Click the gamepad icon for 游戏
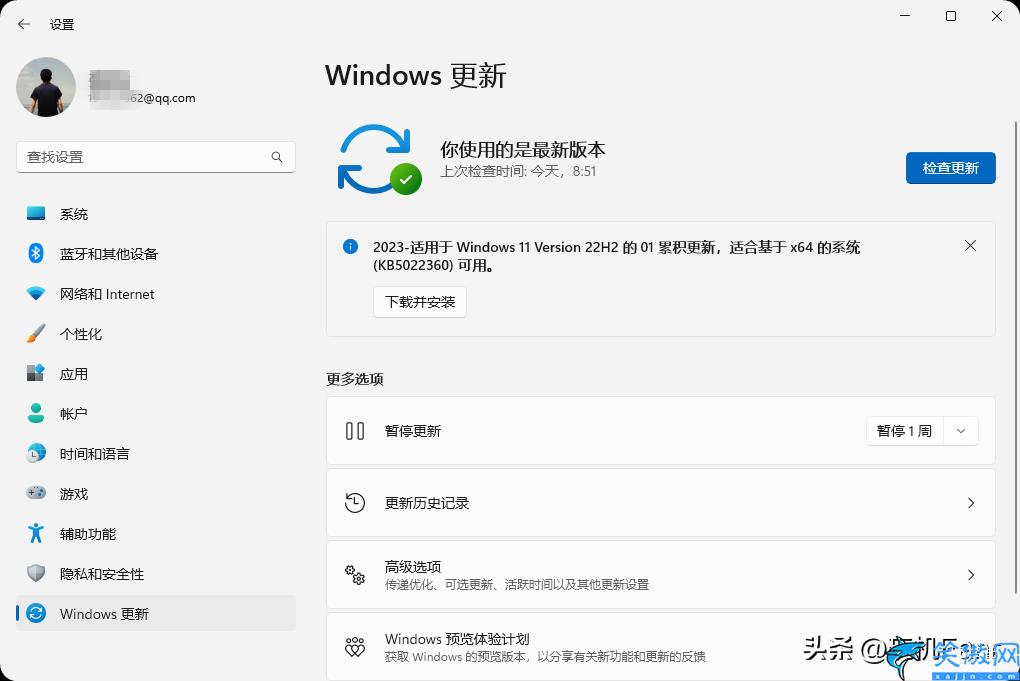 pos(36,493)
